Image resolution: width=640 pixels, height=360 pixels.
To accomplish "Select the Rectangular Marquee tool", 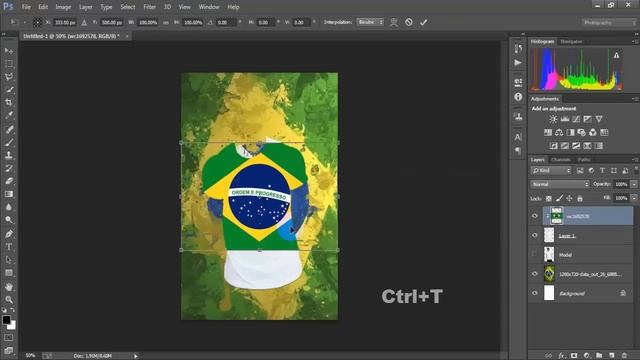I will click(x=9, y=64).
